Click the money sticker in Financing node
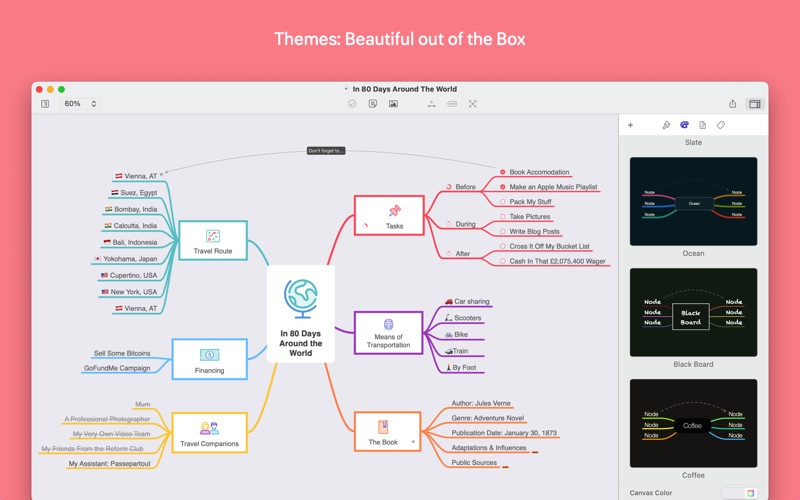 pos(209,355)
